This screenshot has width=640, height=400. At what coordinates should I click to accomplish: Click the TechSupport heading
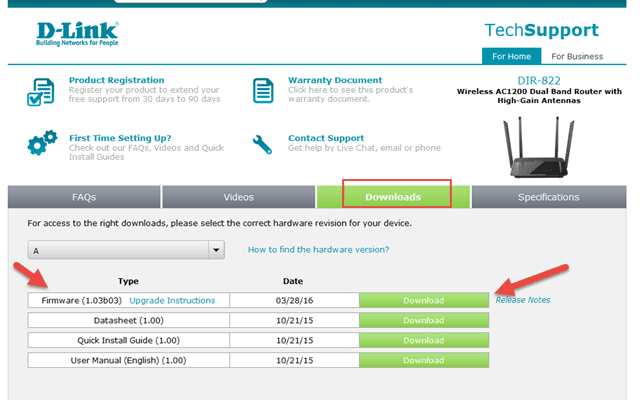[542, 30]
